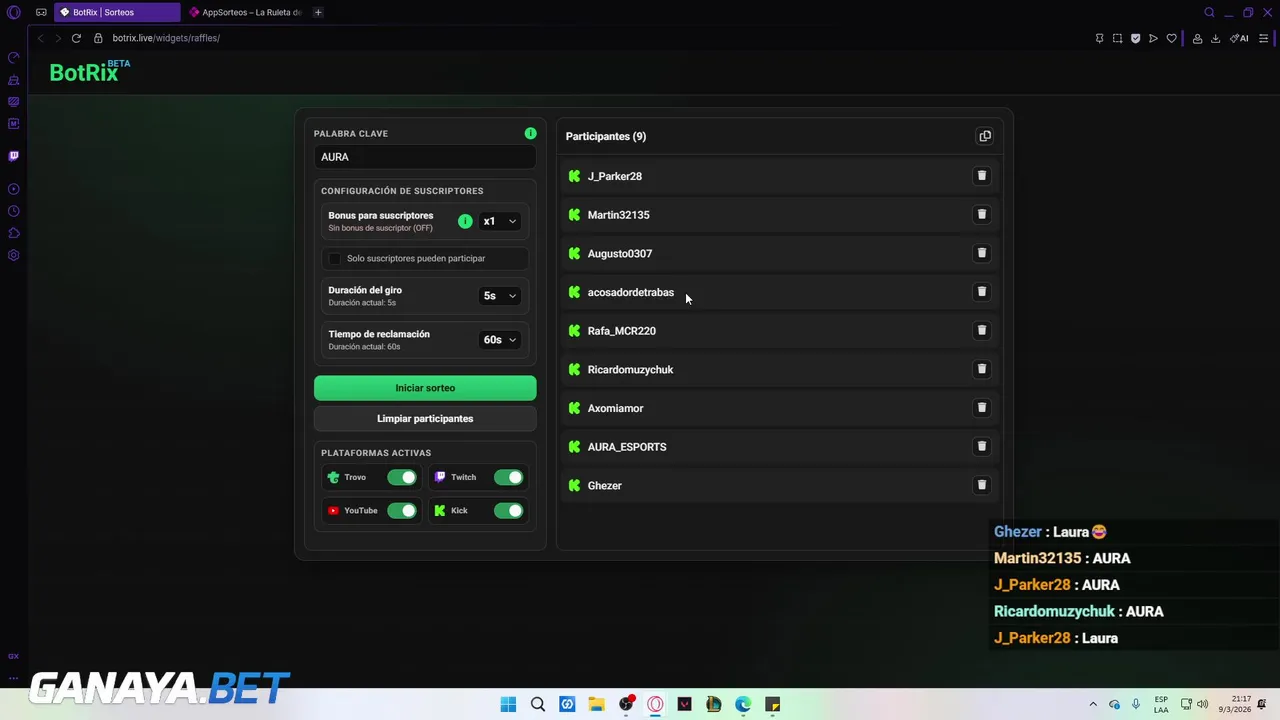Open the Easy Setup sliders icon
Image resolution: width=1280 pixels, height=720 pixels.
pyautogui.click(x=1264, y=38)
